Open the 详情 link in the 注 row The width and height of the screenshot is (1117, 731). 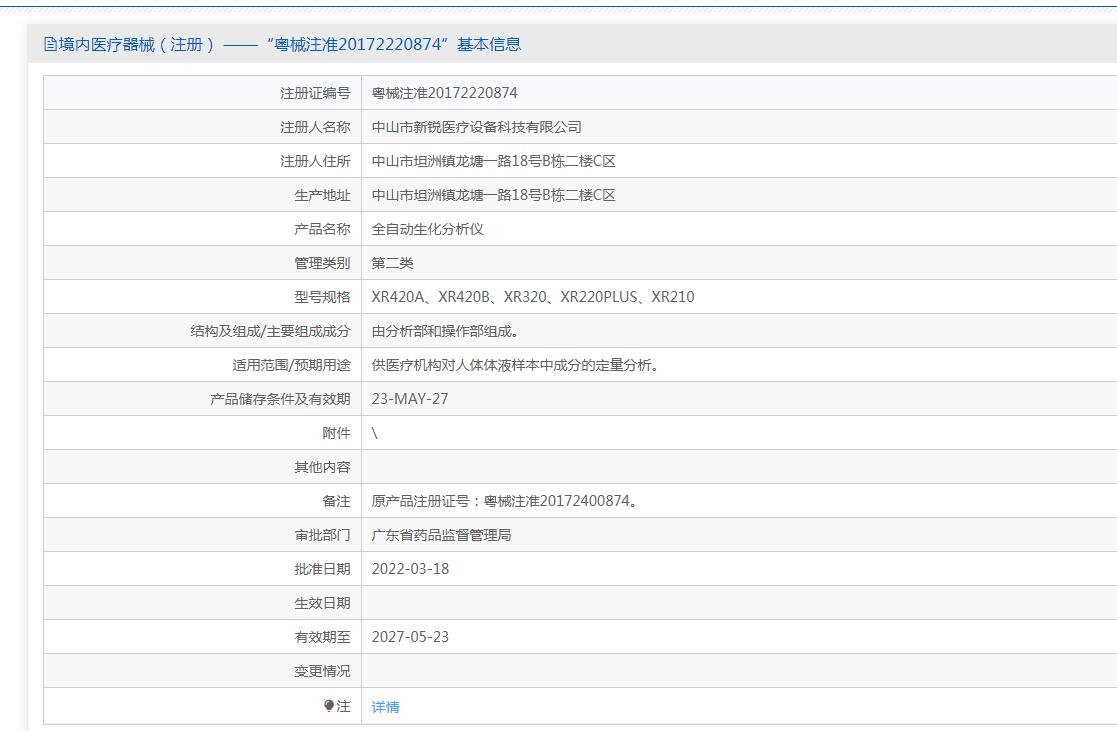[x=385, y=707]
